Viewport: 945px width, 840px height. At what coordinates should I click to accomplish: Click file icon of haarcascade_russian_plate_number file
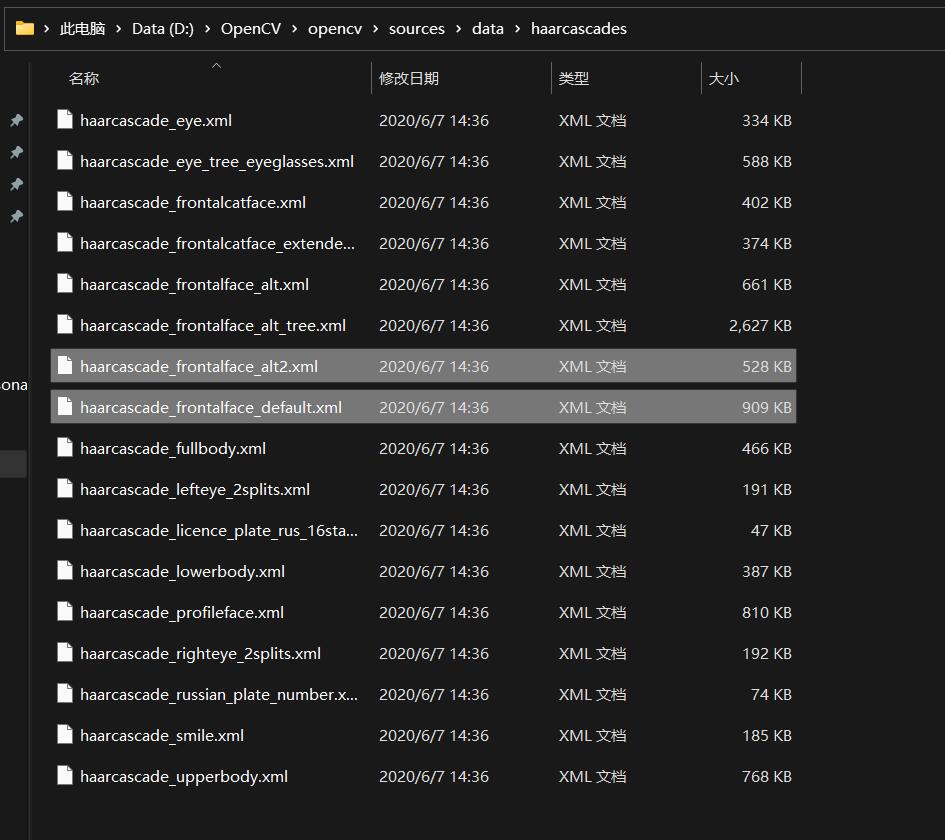click(64, 693)
